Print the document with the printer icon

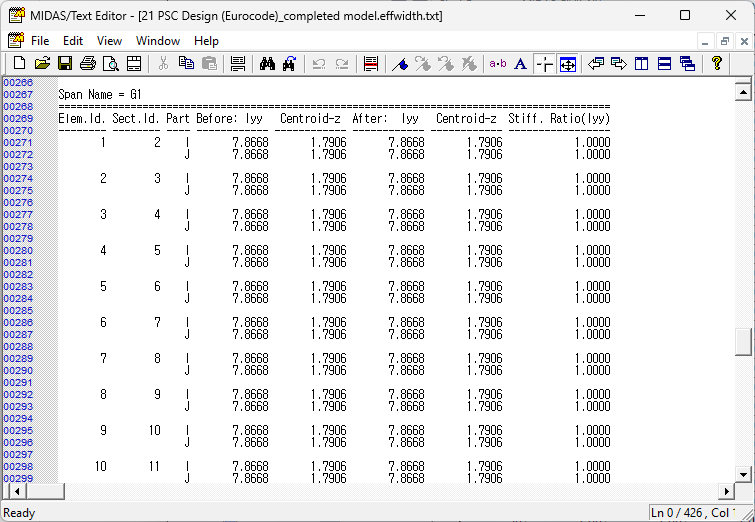[88, 63]
